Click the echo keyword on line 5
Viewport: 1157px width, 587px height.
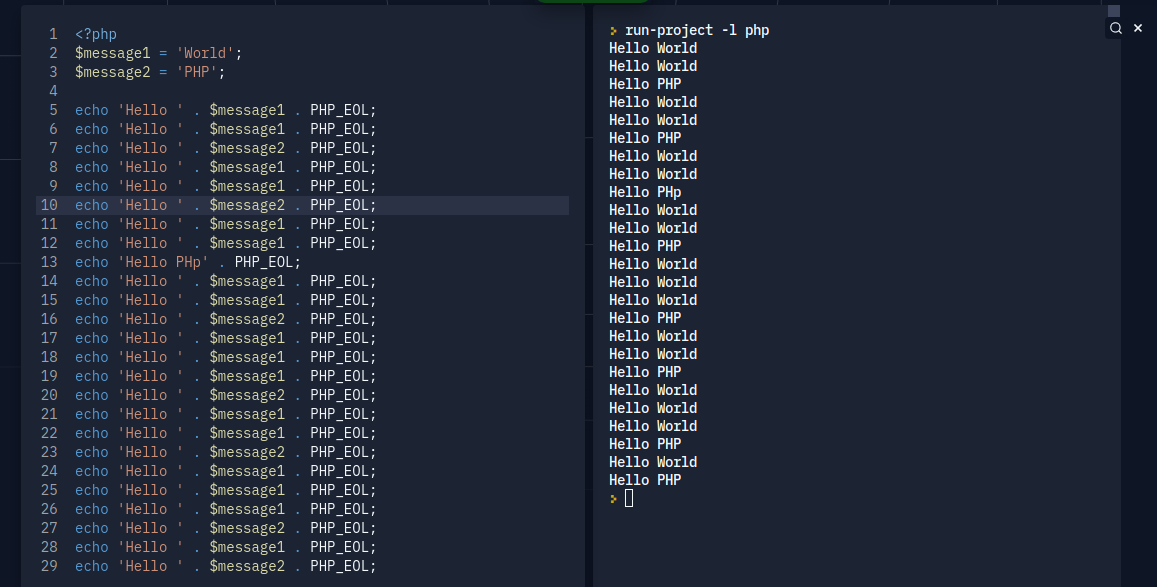[x=91, y=110]
